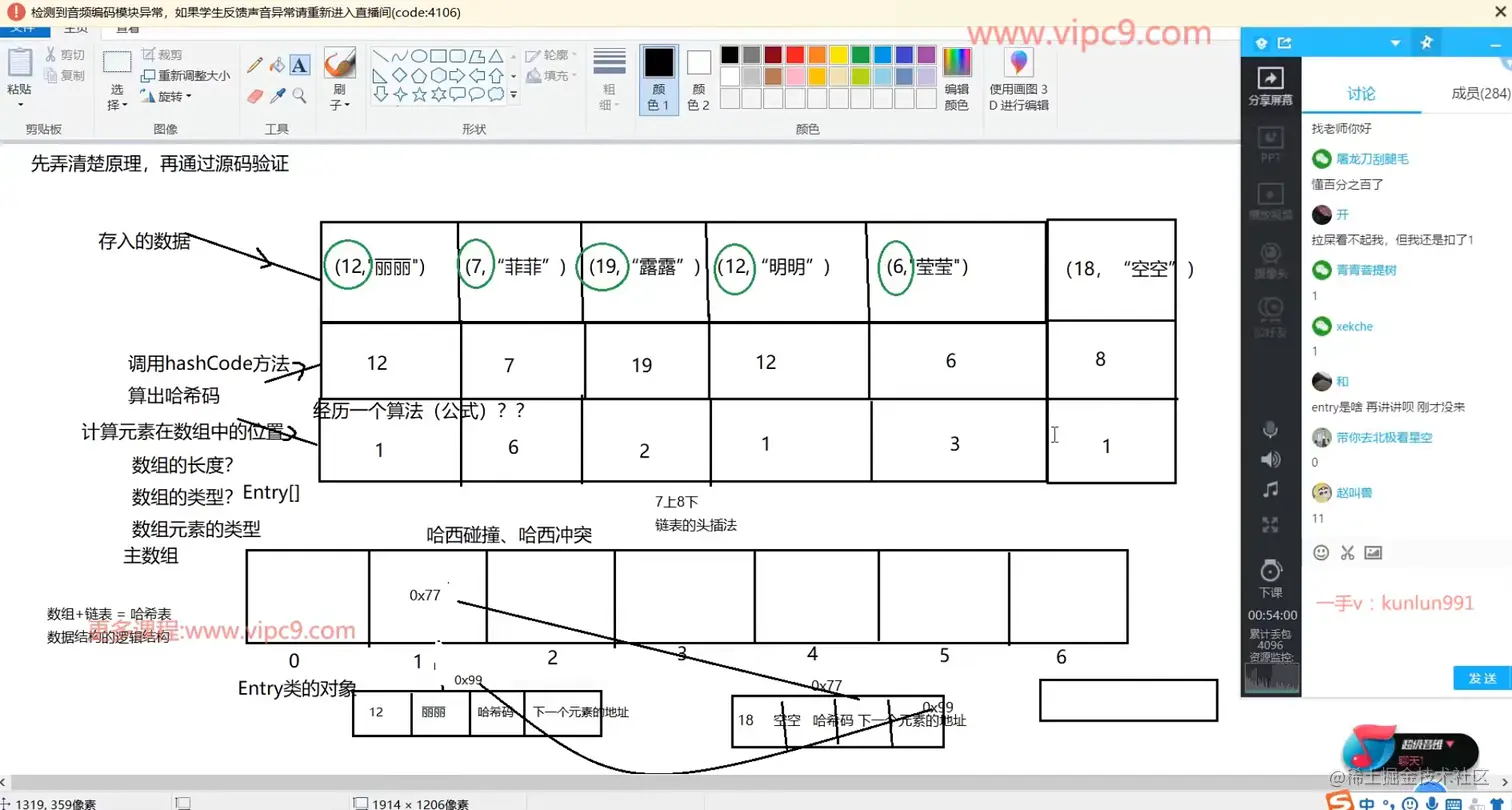
Task: Select the Eraser tool in Paint
Action: (253, 95)
